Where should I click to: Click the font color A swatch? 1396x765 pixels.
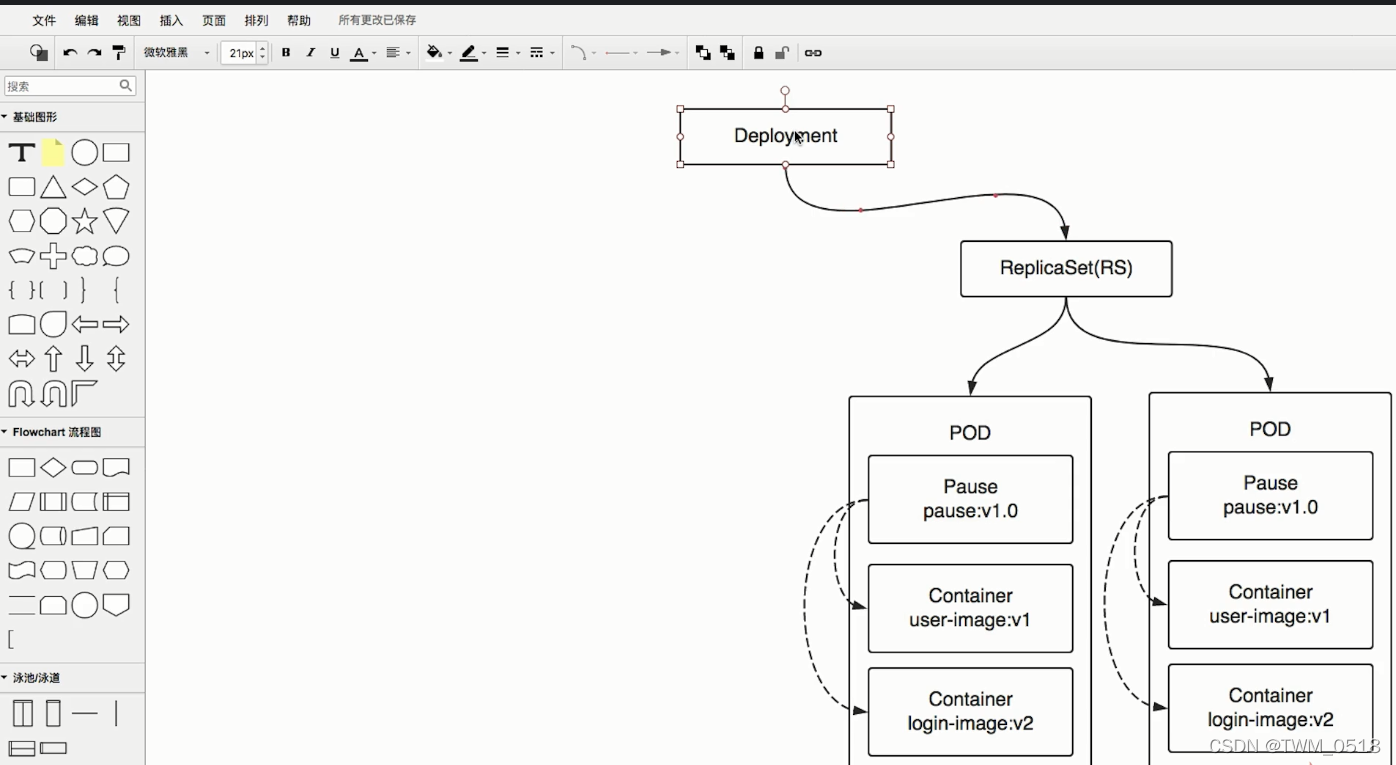click(x=359, y=53)
